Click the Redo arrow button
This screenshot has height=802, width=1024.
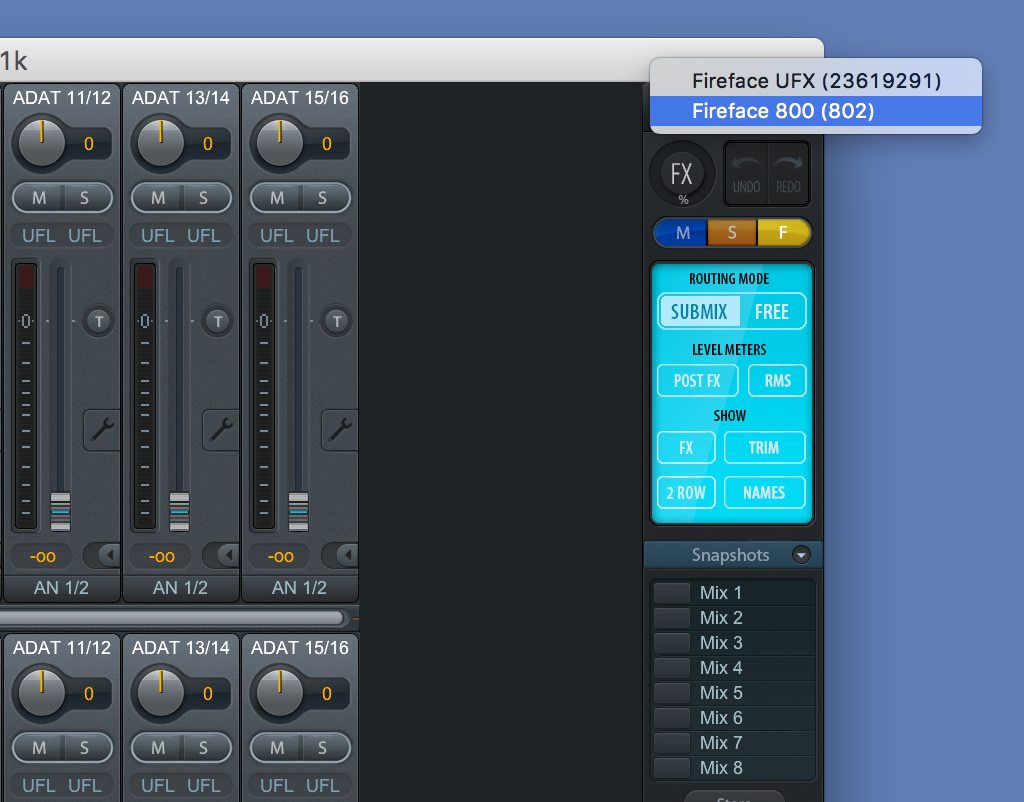(789, 174)
